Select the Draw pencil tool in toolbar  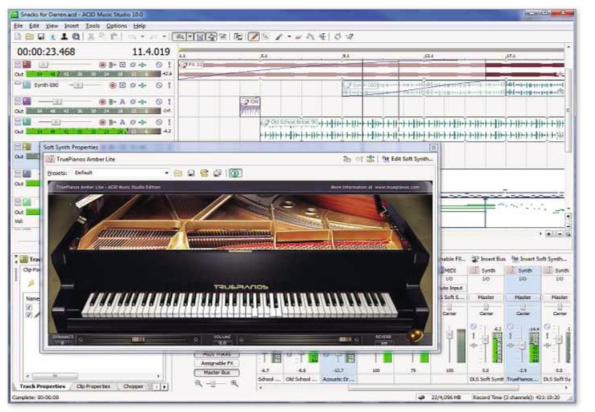pos(253,37)
